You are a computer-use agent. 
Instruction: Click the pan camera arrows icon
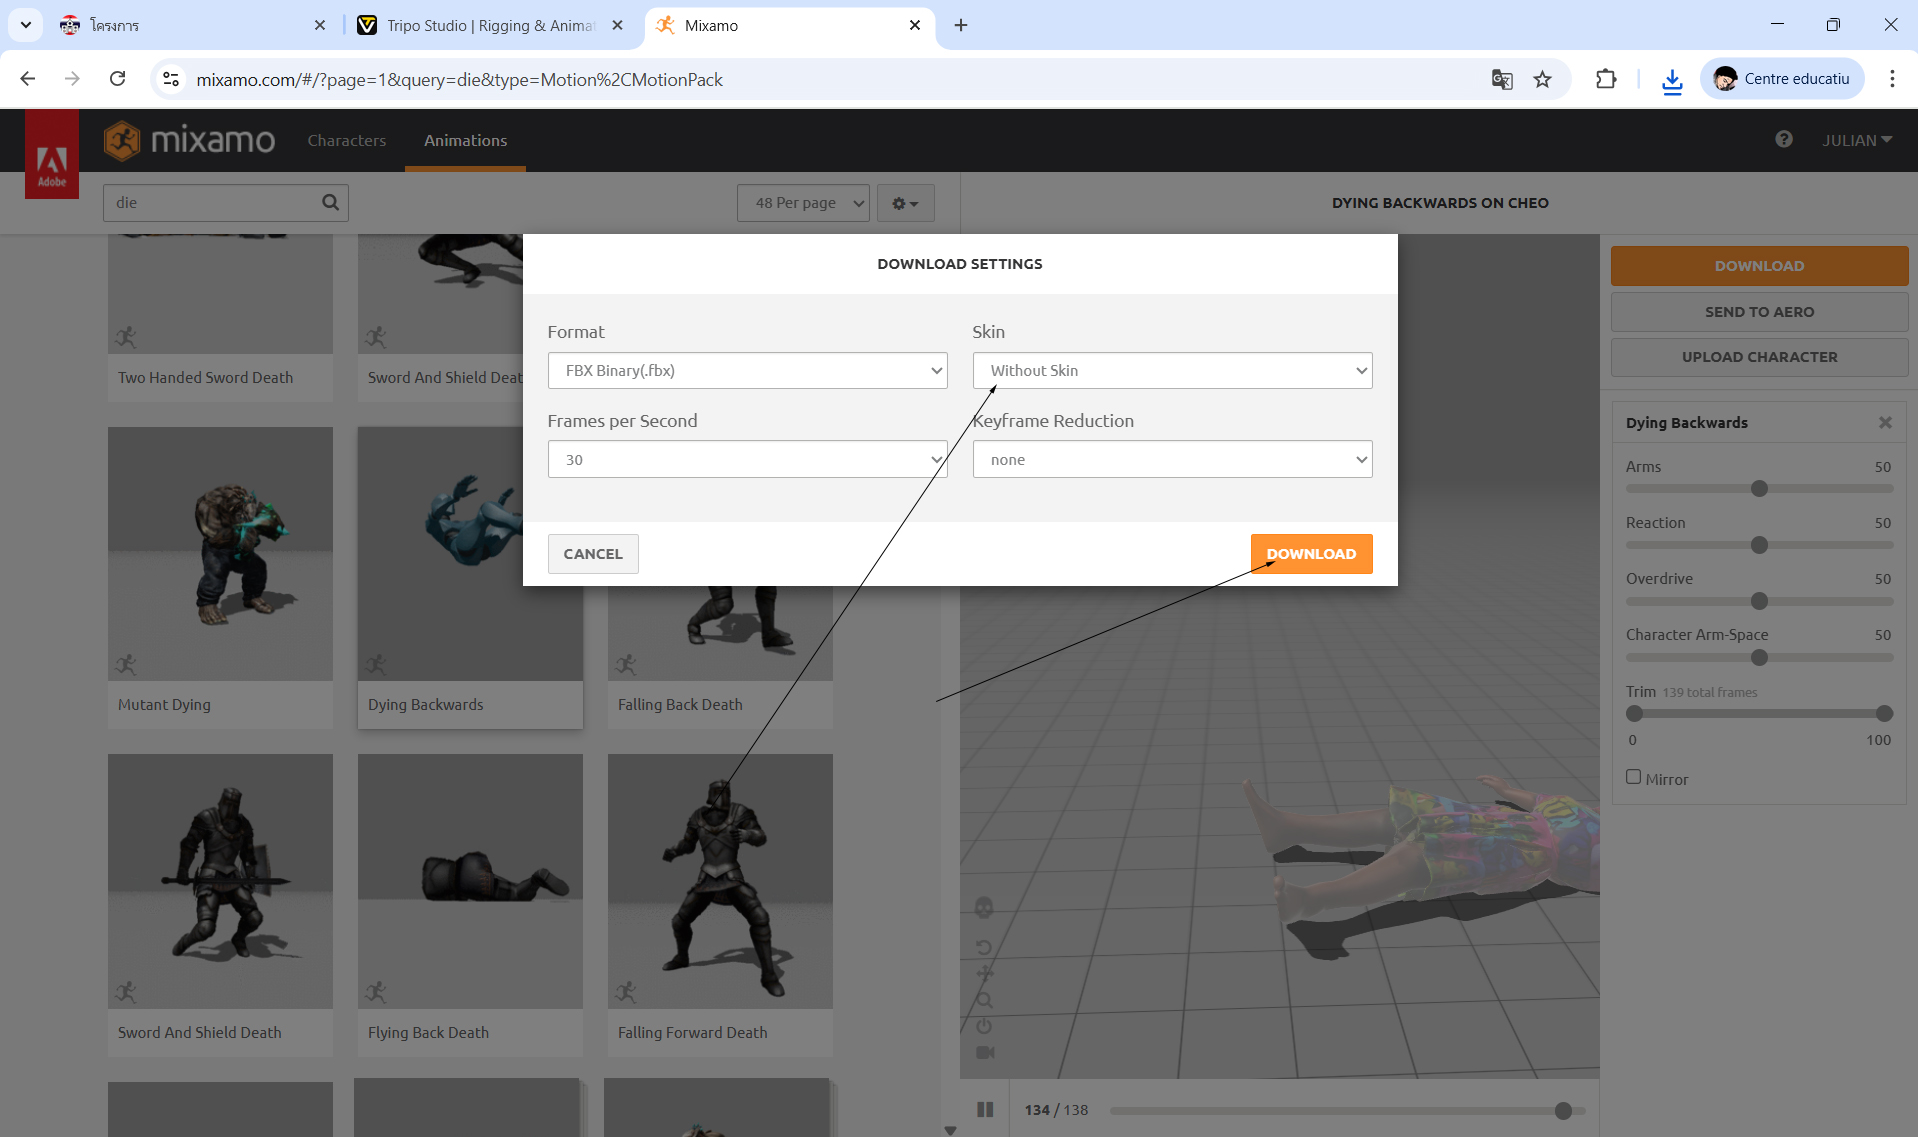(x=984, y=973)
